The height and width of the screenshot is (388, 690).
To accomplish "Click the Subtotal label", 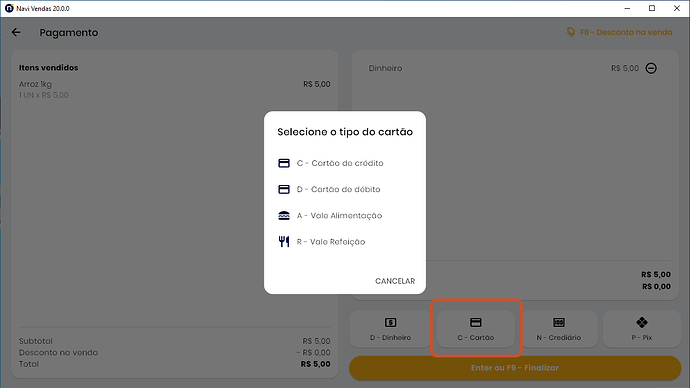I will [36, 341].
